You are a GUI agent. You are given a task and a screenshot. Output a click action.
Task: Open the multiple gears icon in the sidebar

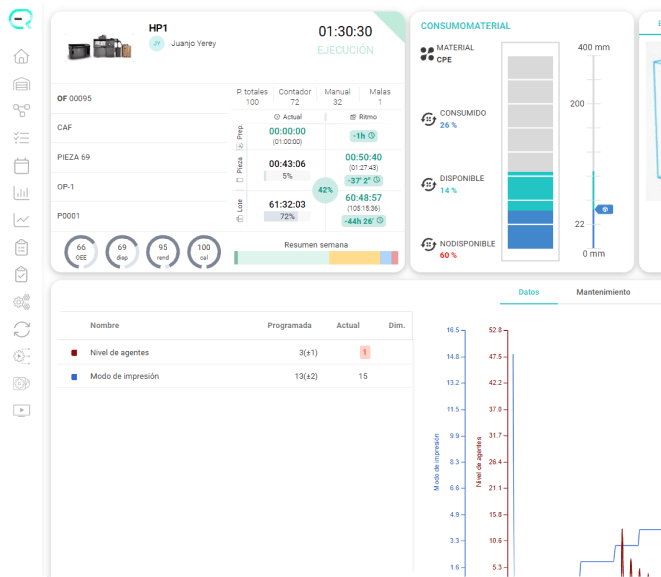coord(21,302)
